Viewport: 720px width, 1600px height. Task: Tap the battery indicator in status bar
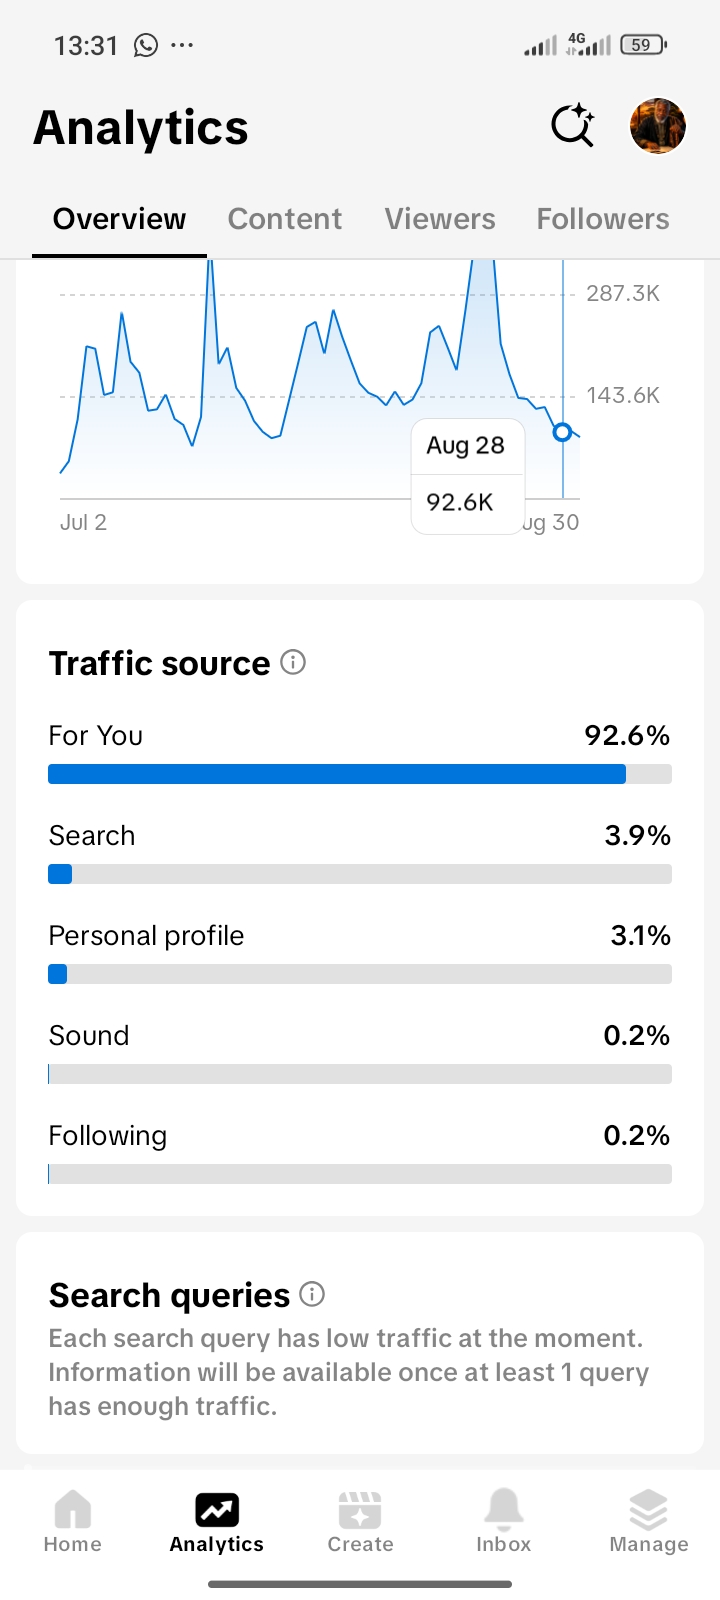click(643, 45)
